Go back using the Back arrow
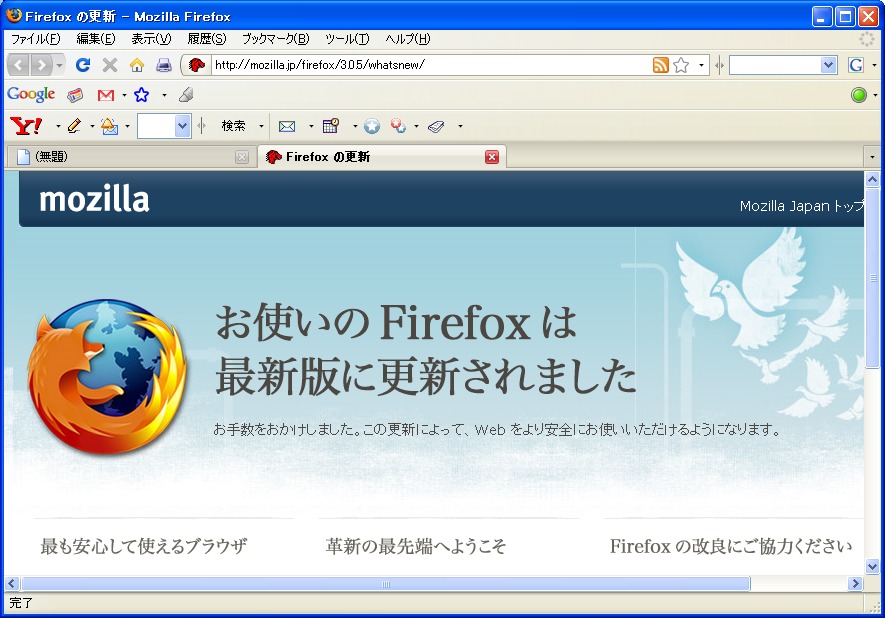Screen dimensions: 885x618 (18, 65)
